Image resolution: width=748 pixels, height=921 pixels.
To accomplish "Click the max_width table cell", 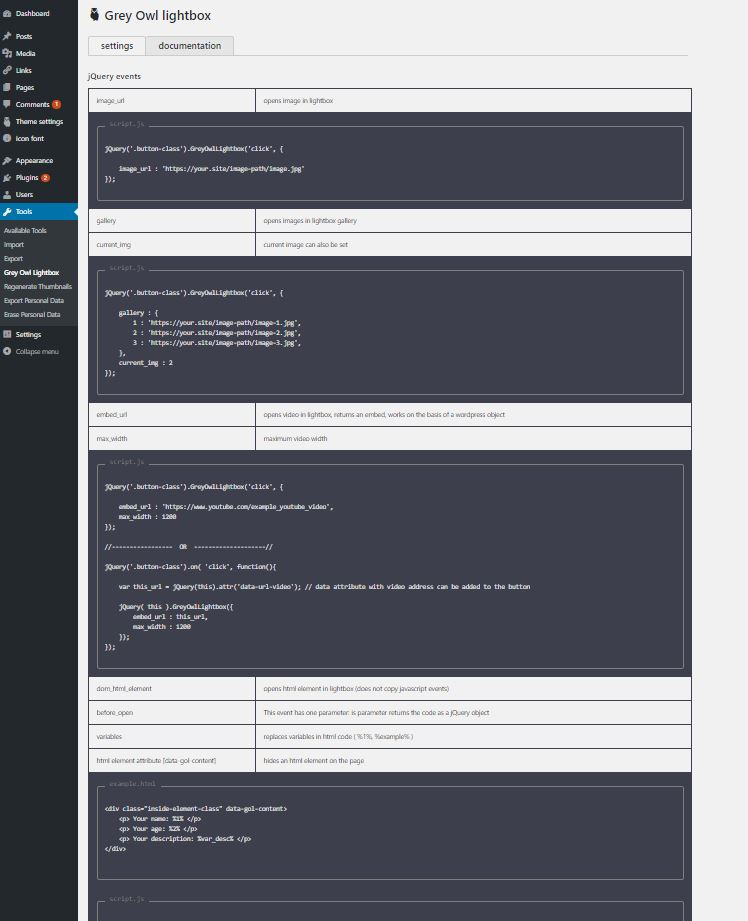I will point(172,439).
